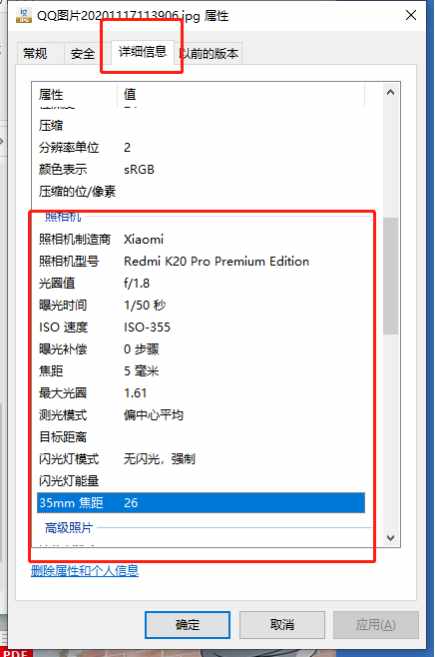Screen dimensions: 435x657
Task: Close the properties dialog
Action: (x=411, y=15)
